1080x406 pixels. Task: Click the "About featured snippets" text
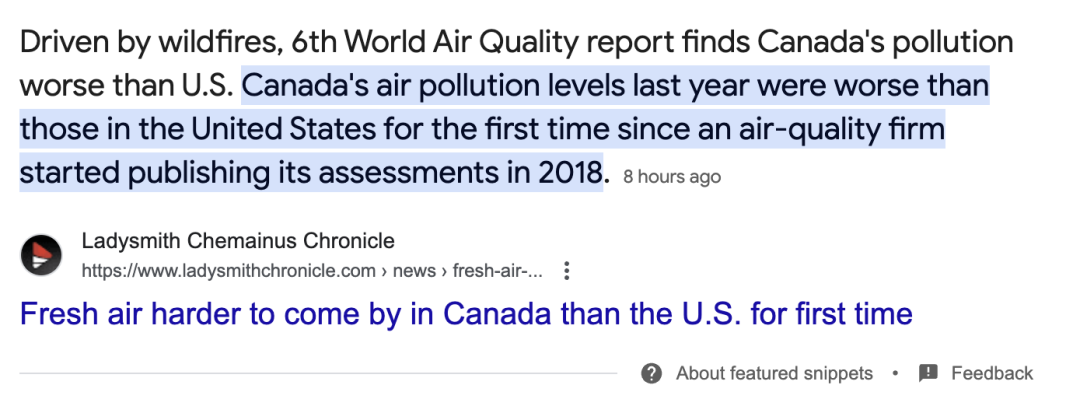pos(774,373)
